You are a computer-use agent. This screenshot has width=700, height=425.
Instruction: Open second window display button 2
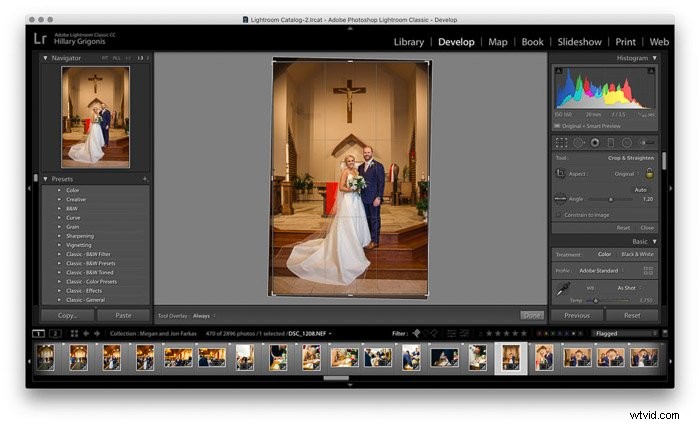(55, 333)
